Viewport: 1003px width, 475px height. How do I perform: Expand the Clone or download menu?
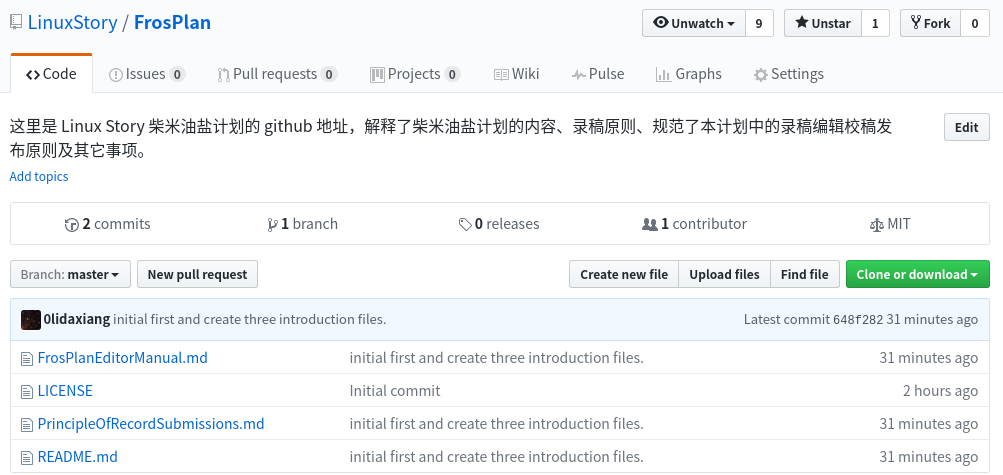click(917, 274)
